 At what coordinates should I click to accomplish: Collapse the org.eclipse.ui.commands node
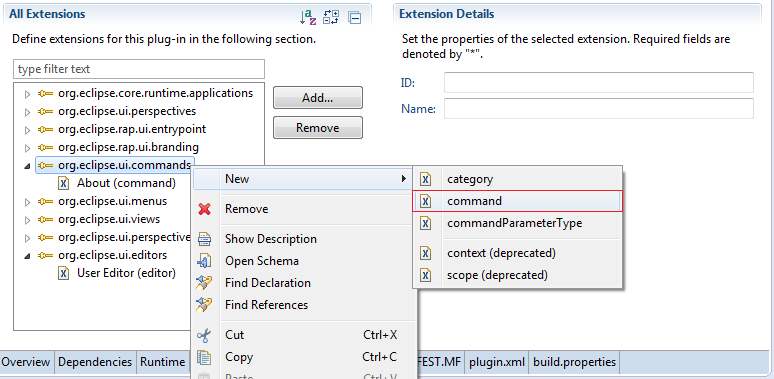28,166
